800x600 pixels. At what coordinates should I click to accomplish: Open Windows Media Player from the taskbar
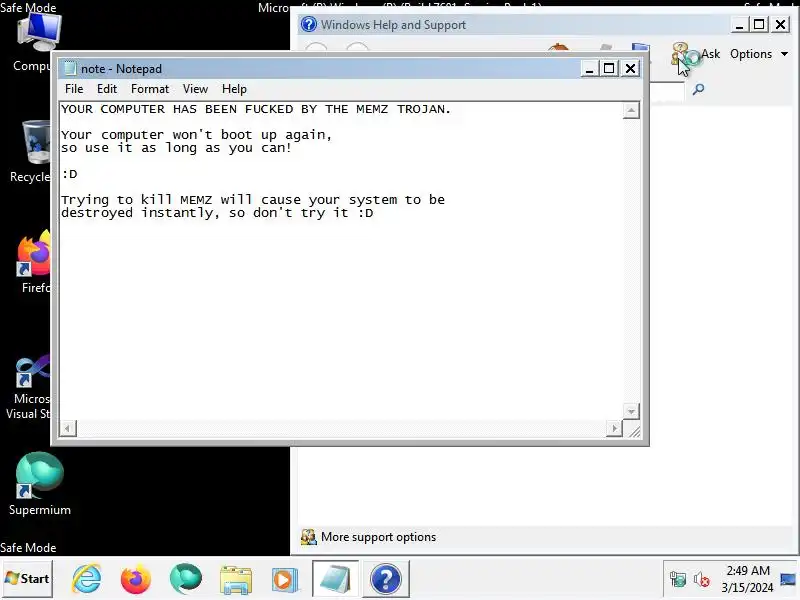click(284, 580)
